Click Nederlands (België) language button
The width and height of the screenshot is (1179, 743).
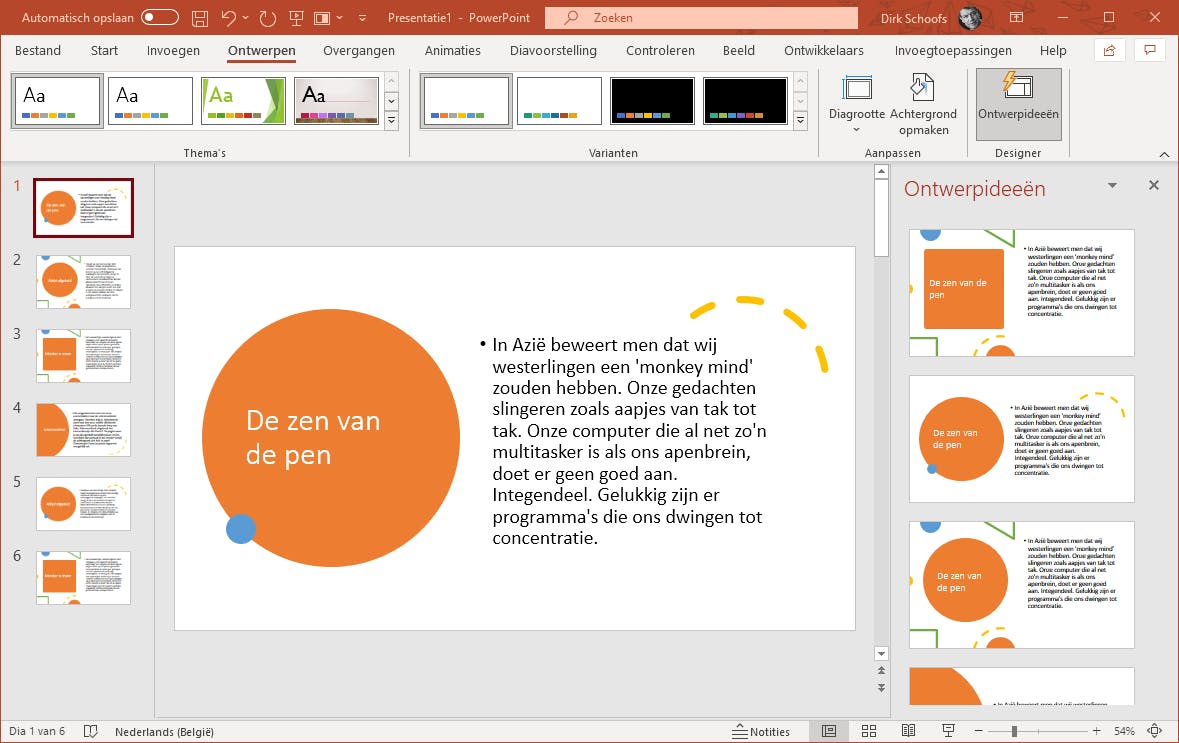click(164, 731)
